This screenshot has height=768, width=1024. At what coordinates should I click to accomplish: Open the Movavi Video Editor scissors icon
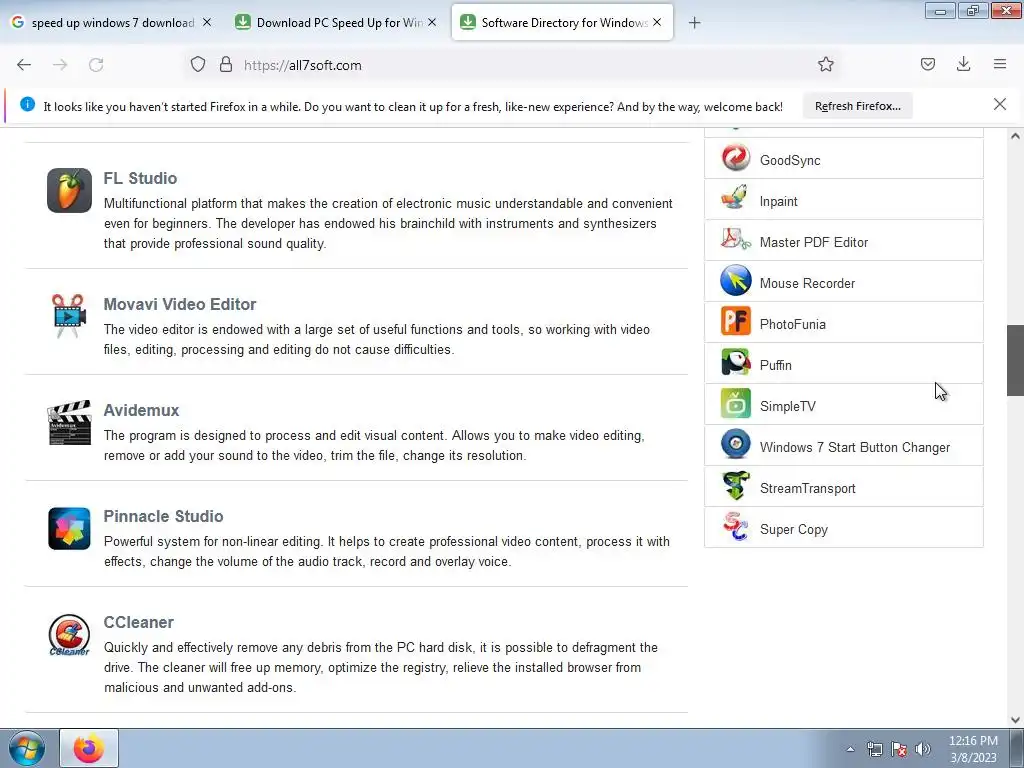point(69,316)
